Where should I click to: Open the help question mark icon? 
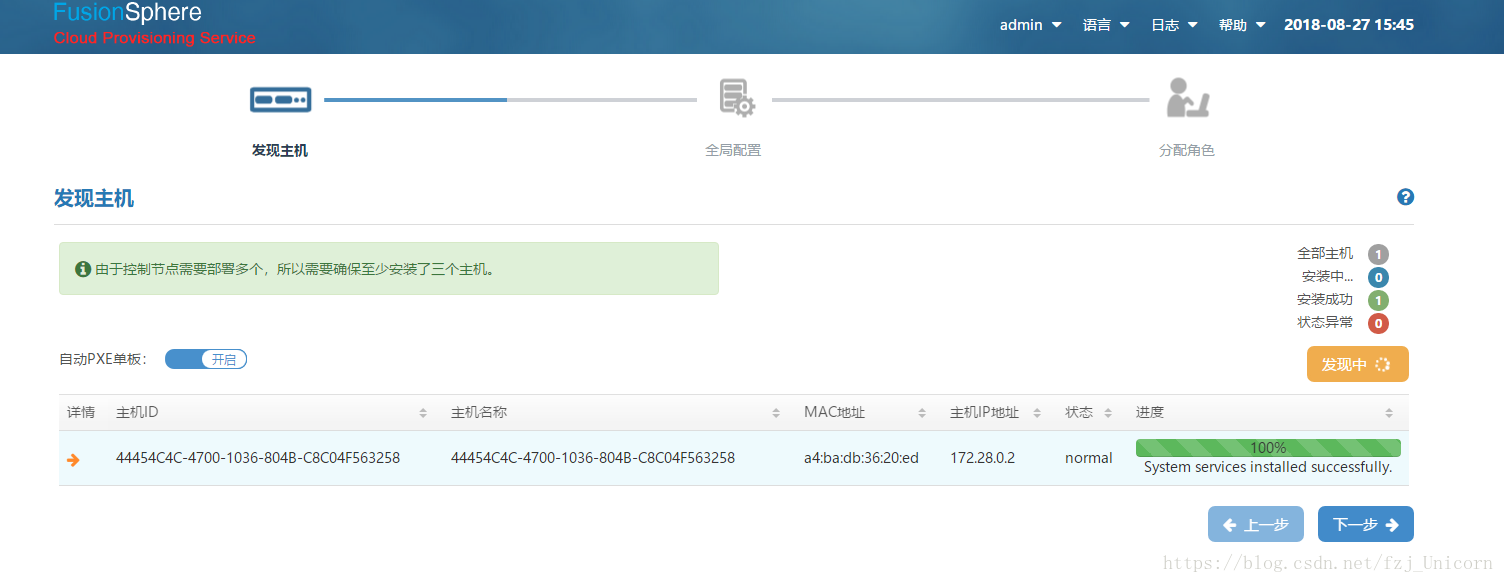click(x=1405, y=197)
